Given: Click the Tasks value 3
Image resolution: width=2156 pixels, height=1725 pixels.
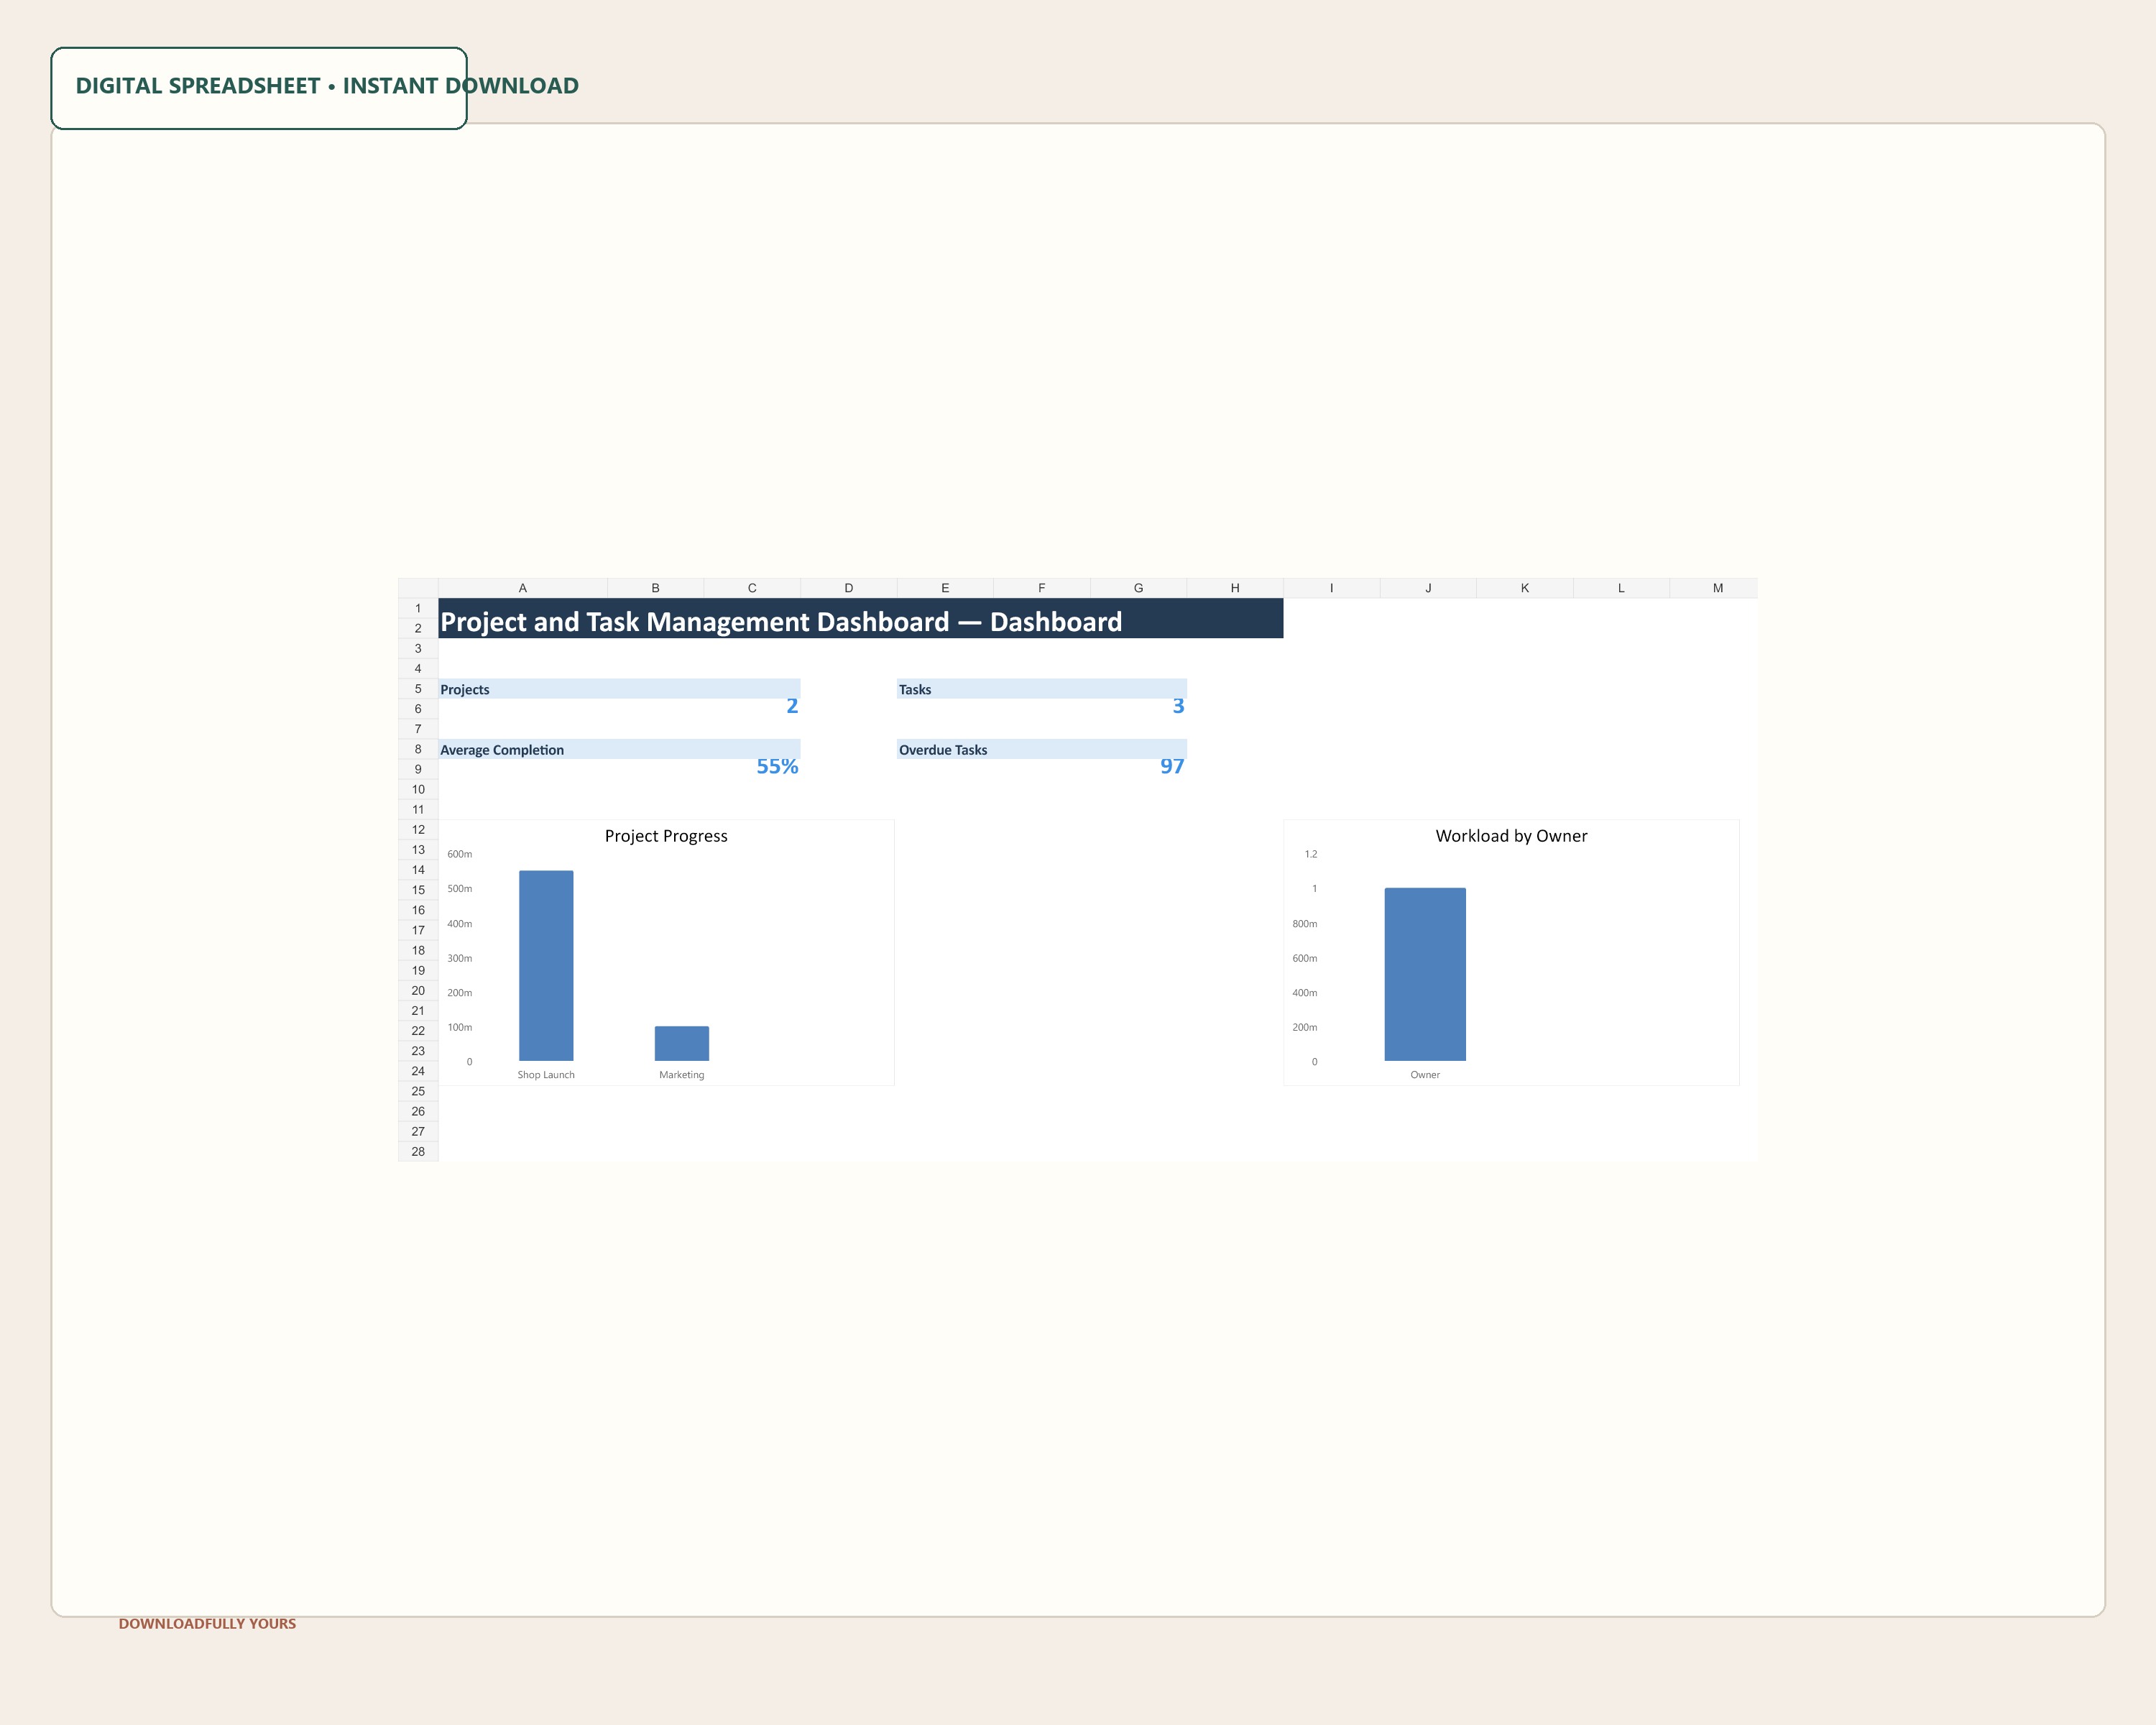Looking at the screenshot, I should [x=1178, y=706].
